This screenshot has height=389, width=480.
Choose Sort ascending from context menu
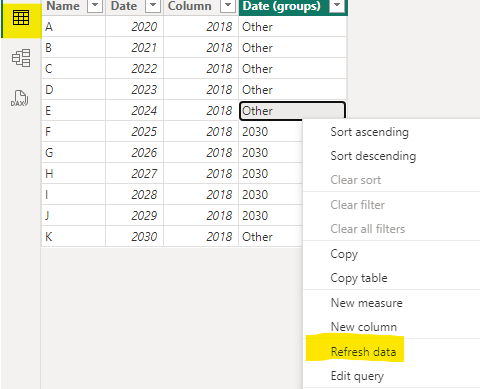[369, 132]
